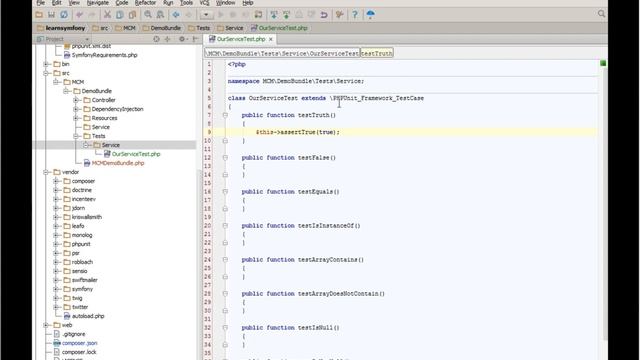640x360 pixels.
Task: Toggle code fold for testFalse function
Action: pyautogui.click(x=225, y=158)
